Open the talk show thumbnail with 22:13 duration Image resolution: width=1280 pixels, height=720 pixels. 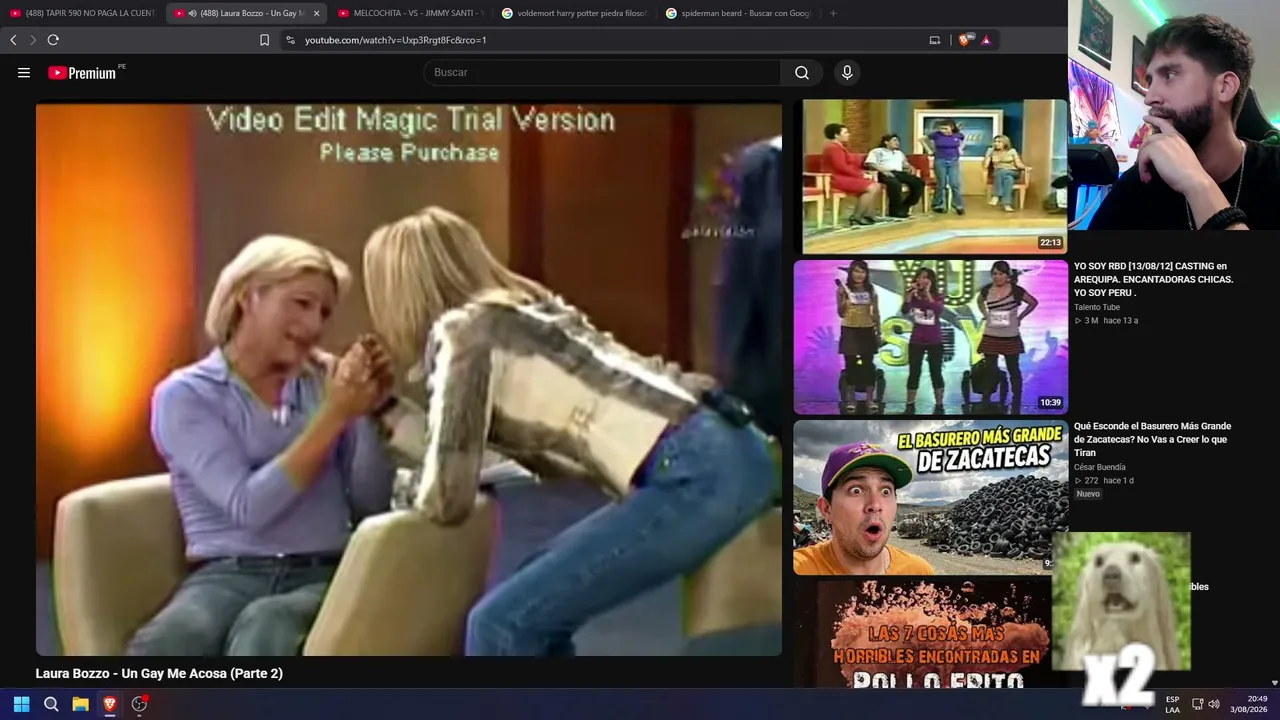(x=930, y=176)
